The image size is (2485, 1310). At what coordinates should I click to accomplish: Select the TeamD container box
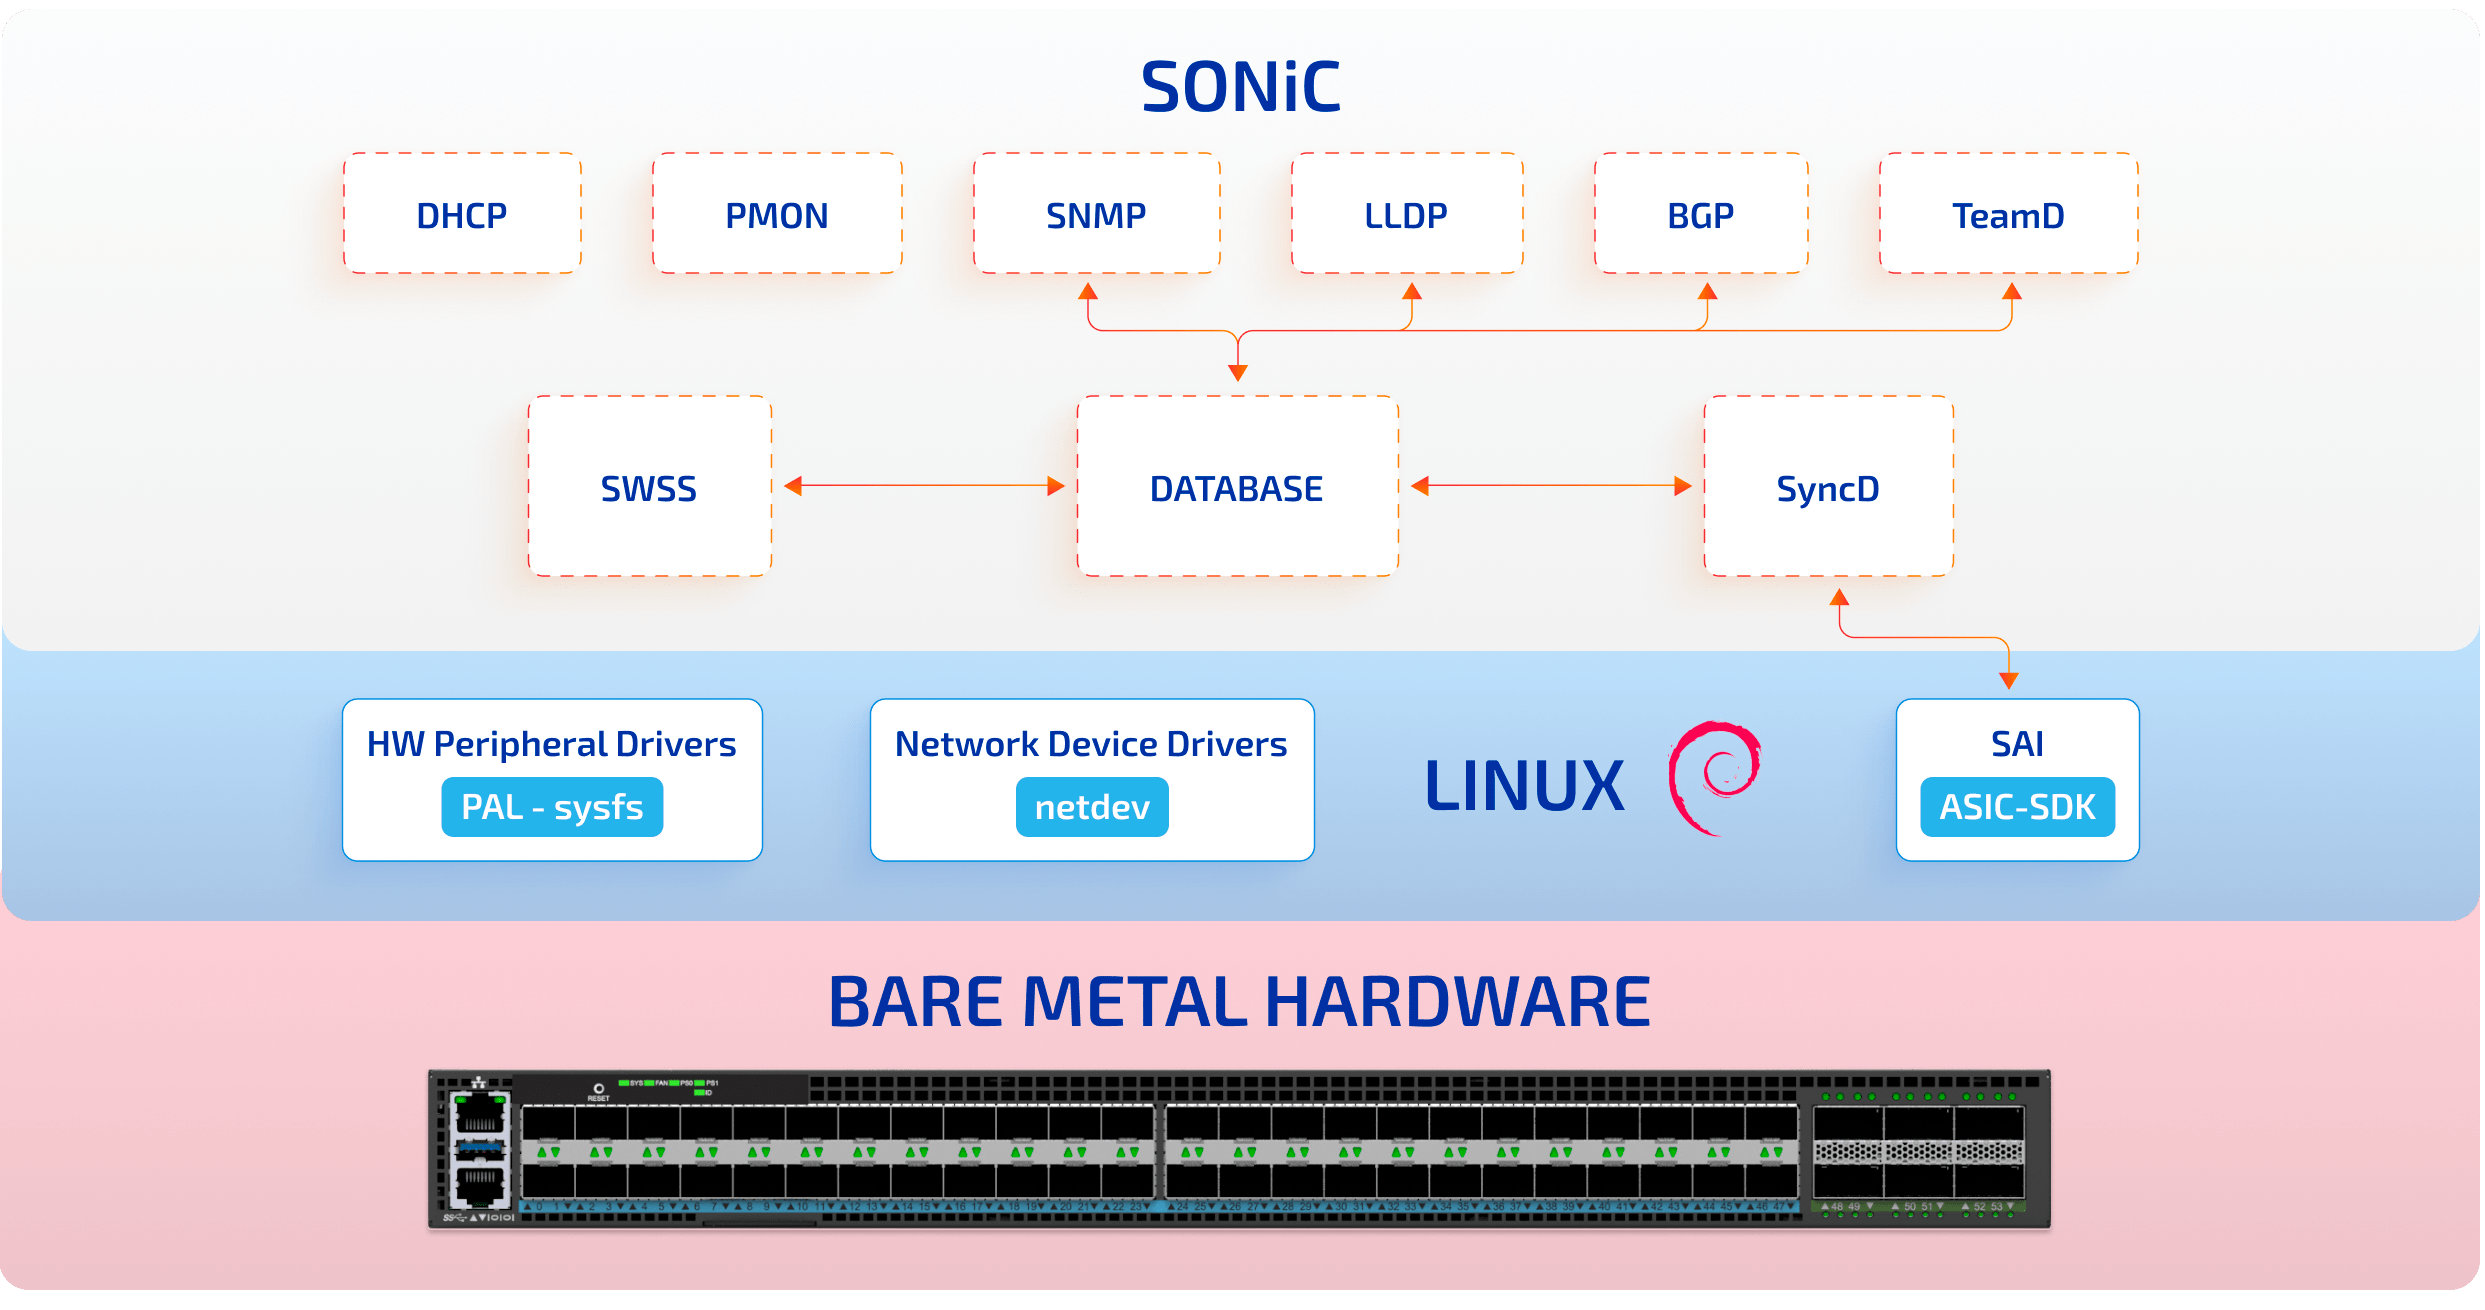pyautogui.click(x=2009, y=213)
